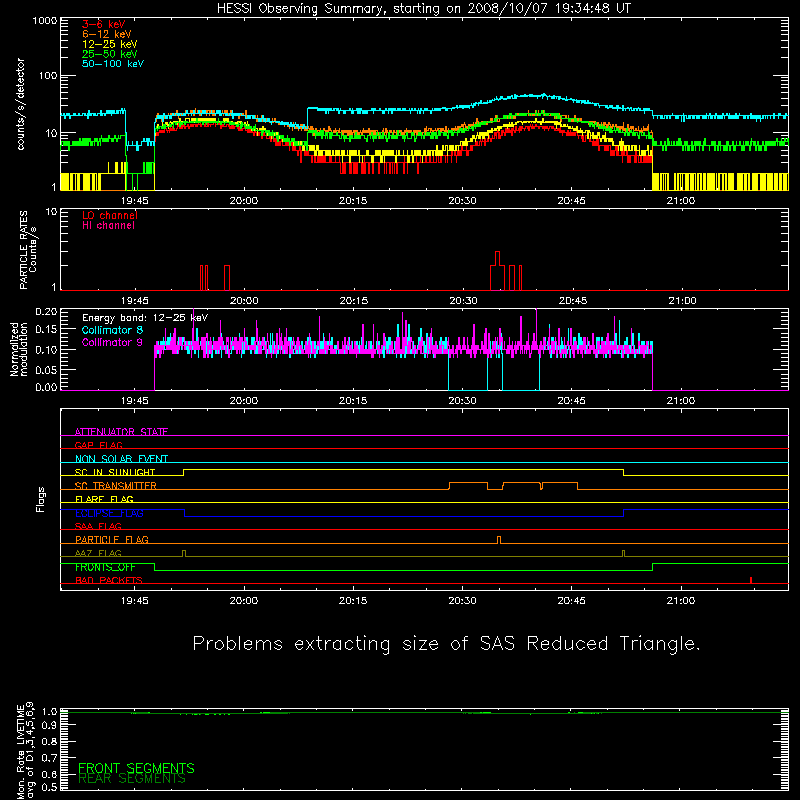Click the 0.05 tick on the modulation axis

point(46,369)
